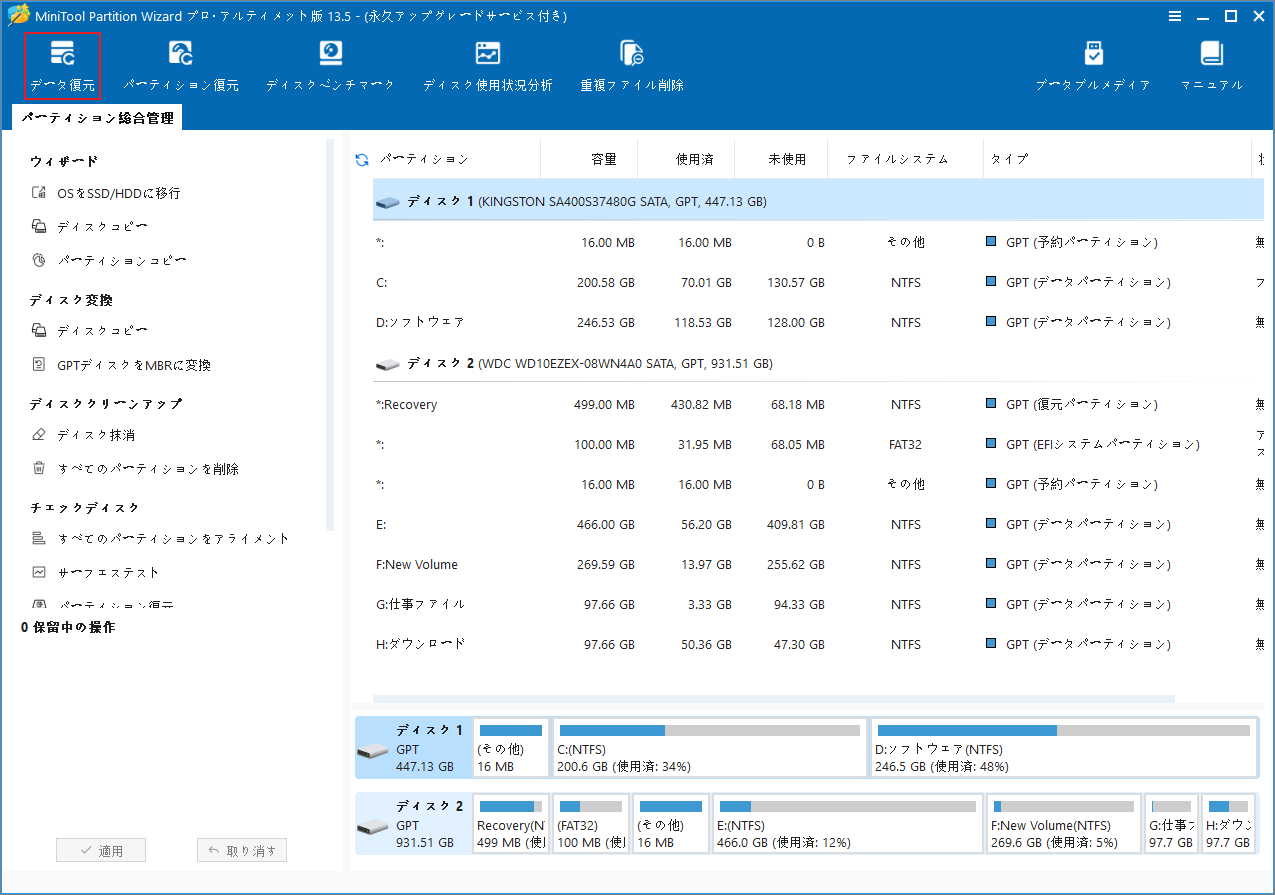Screen dimensions: 1275x895
Task: Open the hamburger application menu
Action: [1172, 16]
